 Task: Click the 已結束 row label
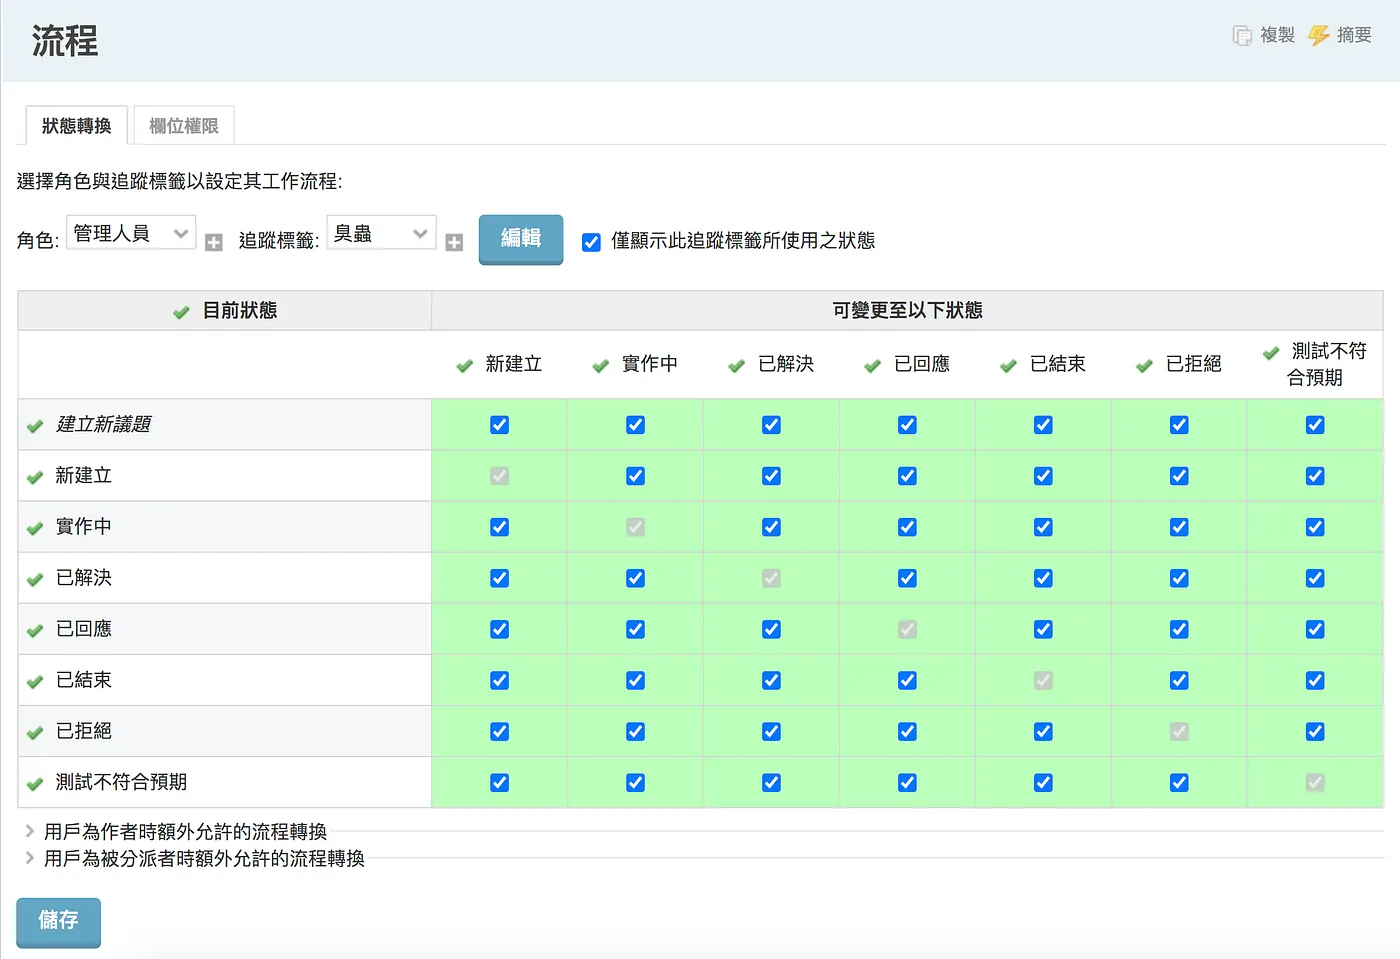[x=84, y=680]
